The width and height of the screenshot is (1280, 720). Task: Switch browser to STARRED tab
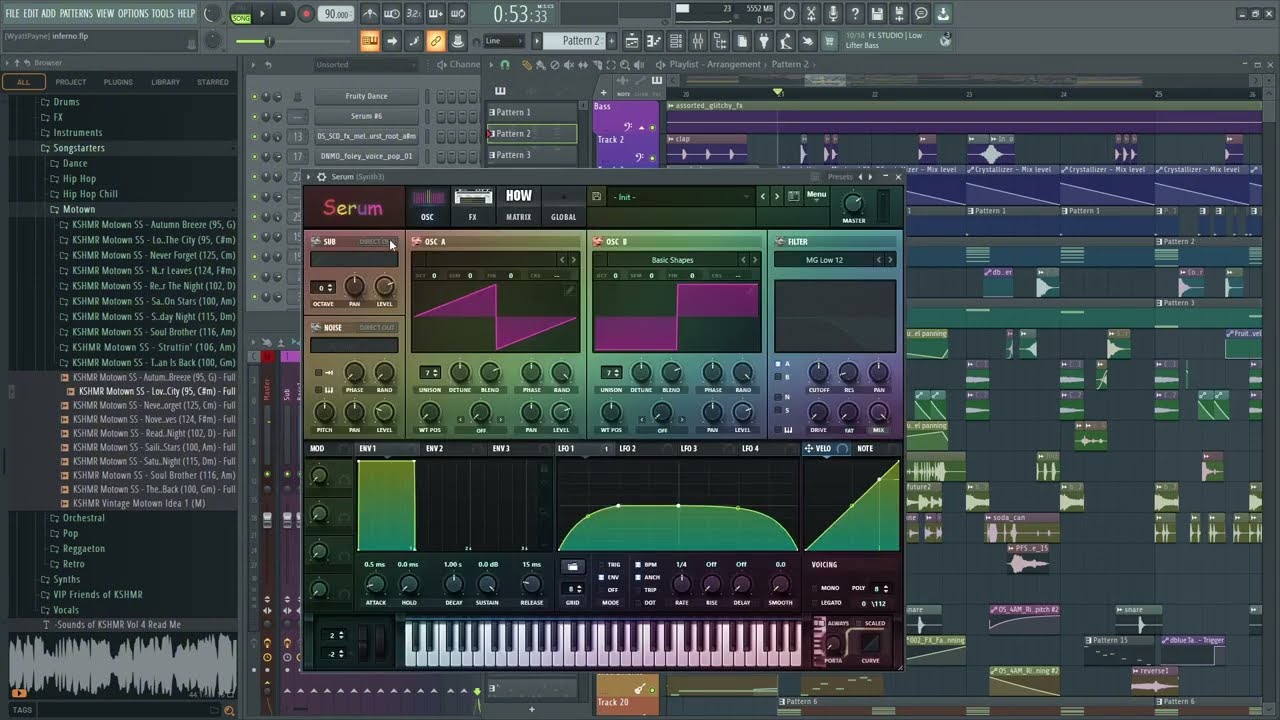[212, 82]
